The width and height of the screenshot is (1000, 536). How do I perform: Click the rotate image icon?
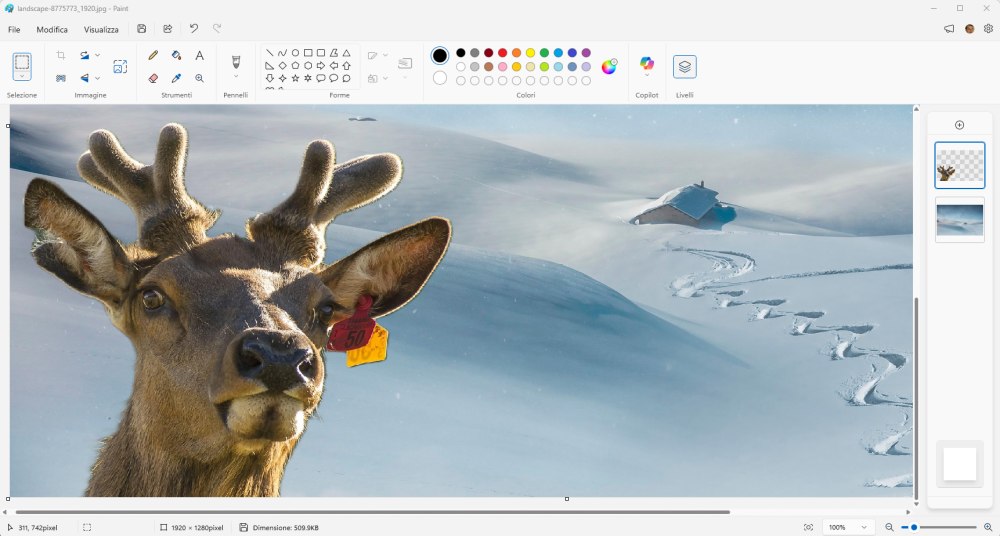coord(84,56)
